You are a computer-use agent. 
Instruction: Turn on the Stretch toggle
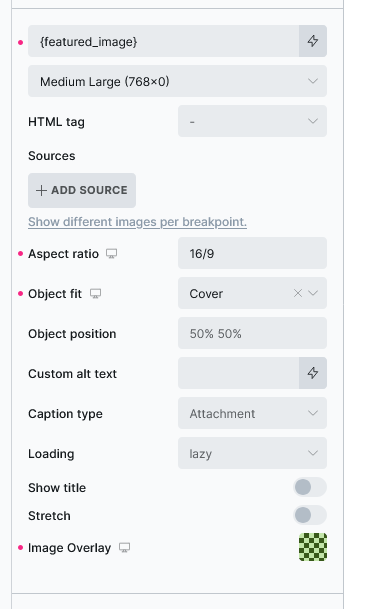click(x=310, y=515)
